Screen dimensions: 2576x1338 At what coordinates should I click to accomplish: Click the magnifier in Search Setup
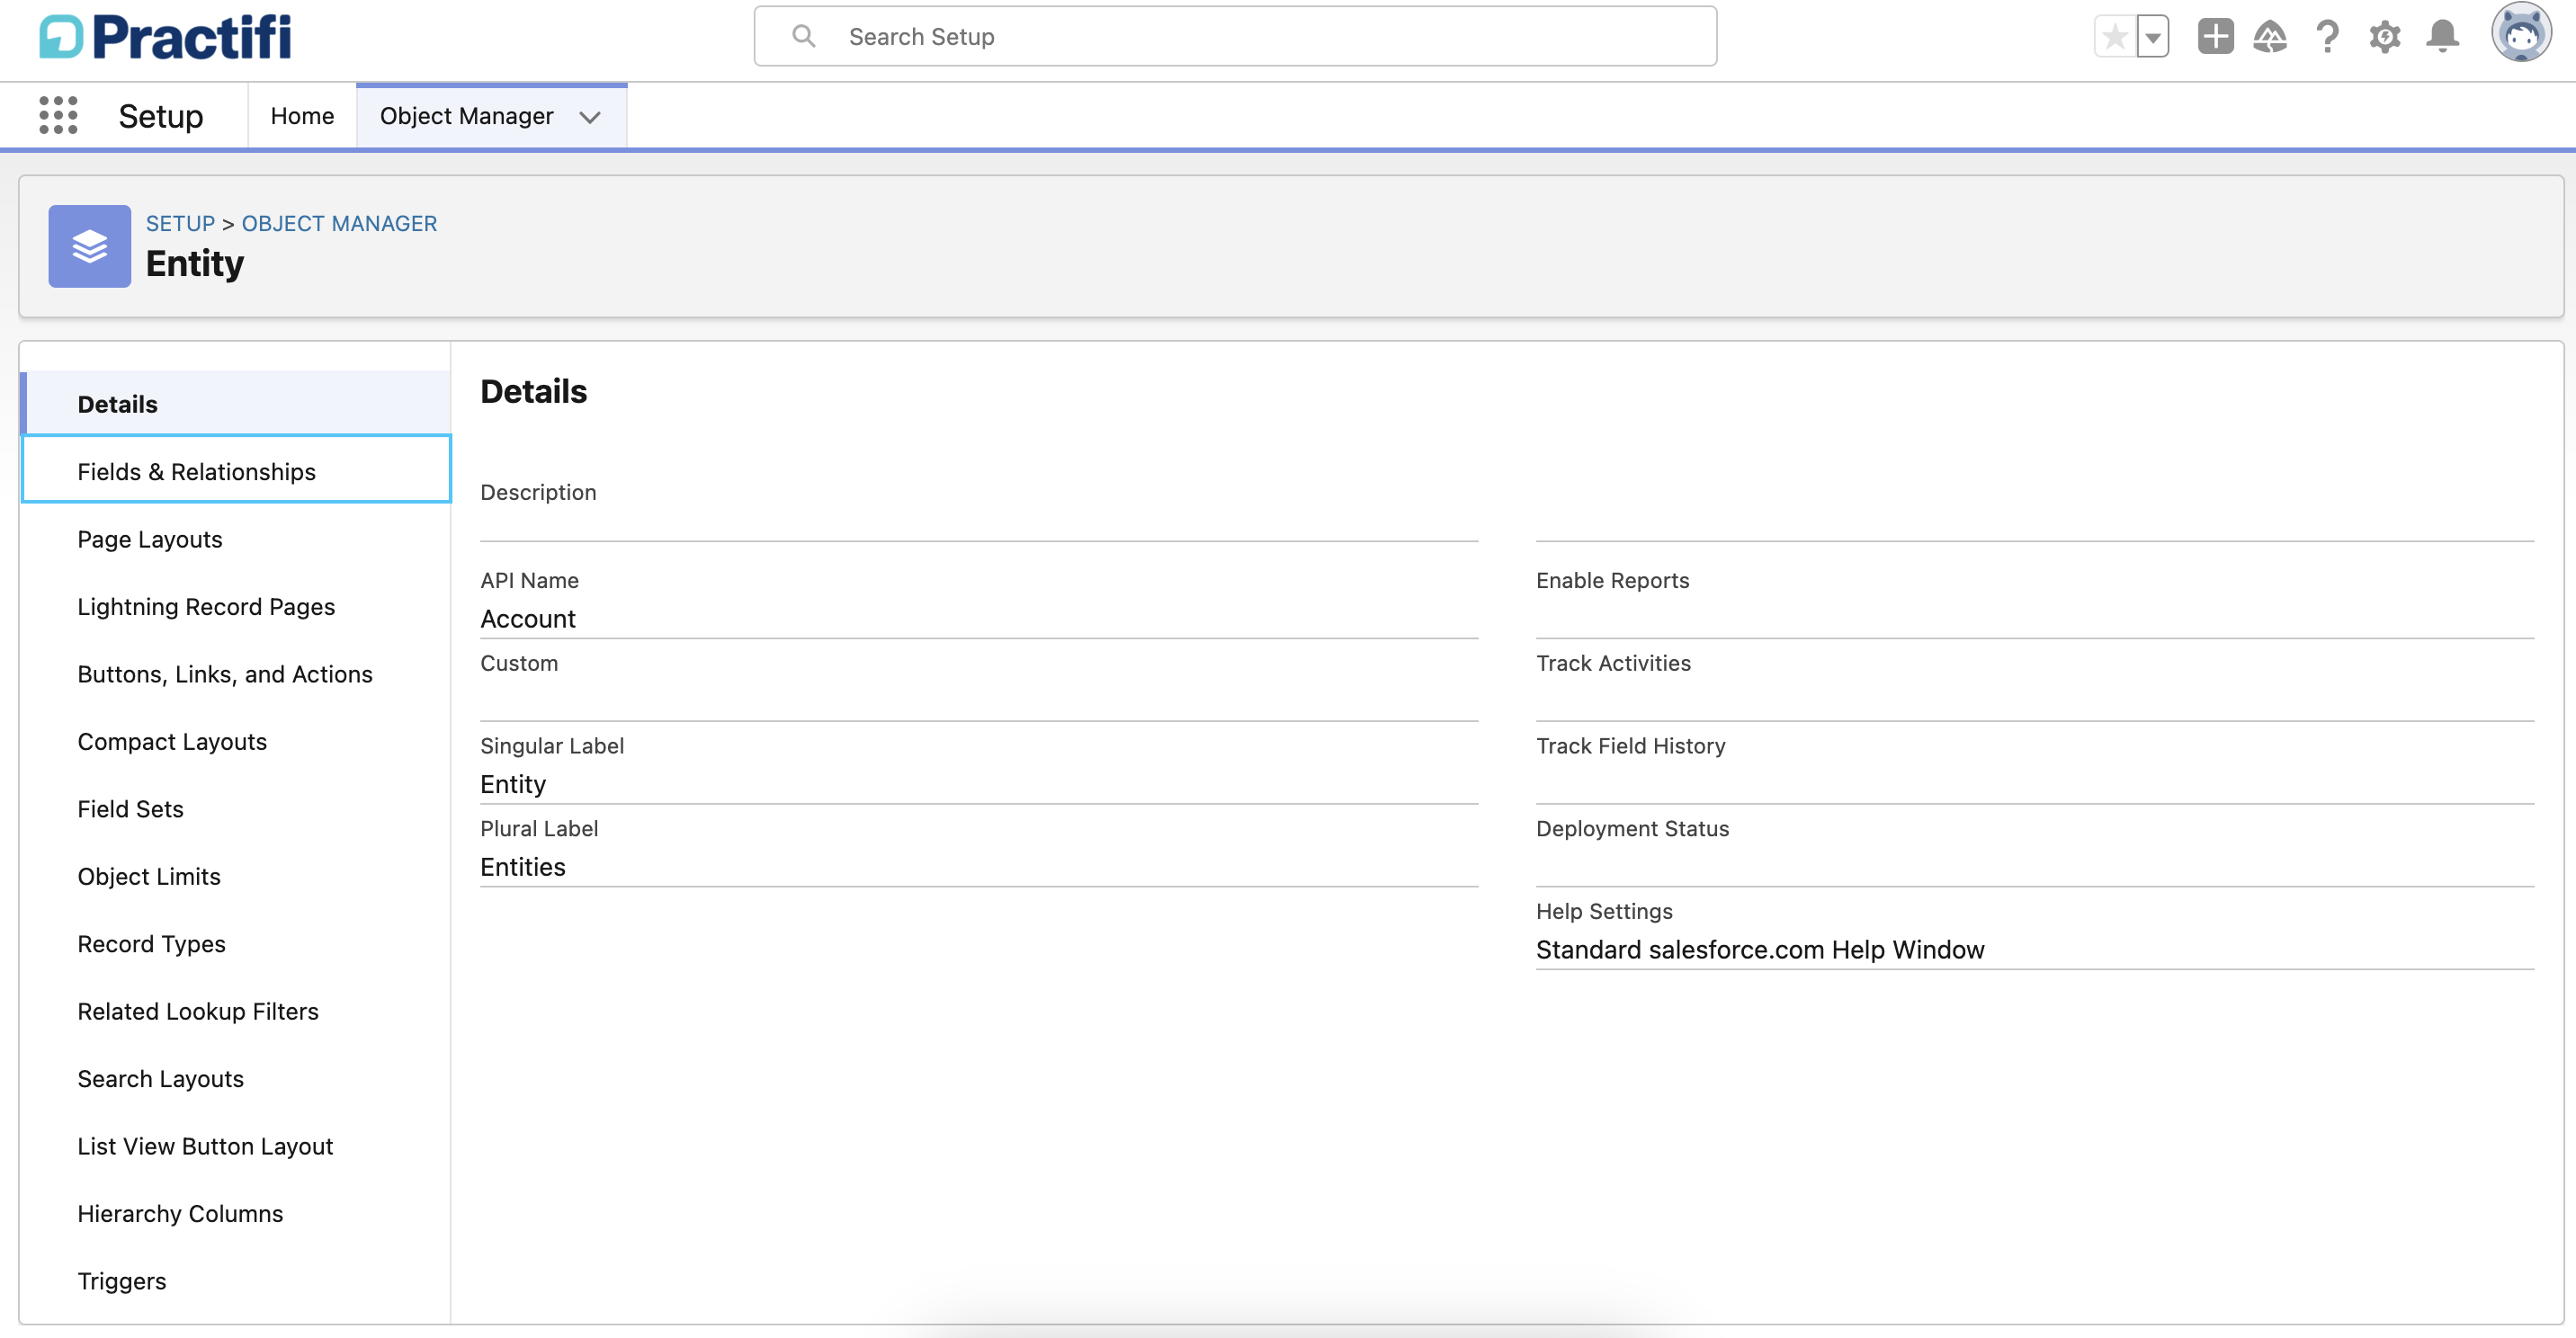click(803, 35)
